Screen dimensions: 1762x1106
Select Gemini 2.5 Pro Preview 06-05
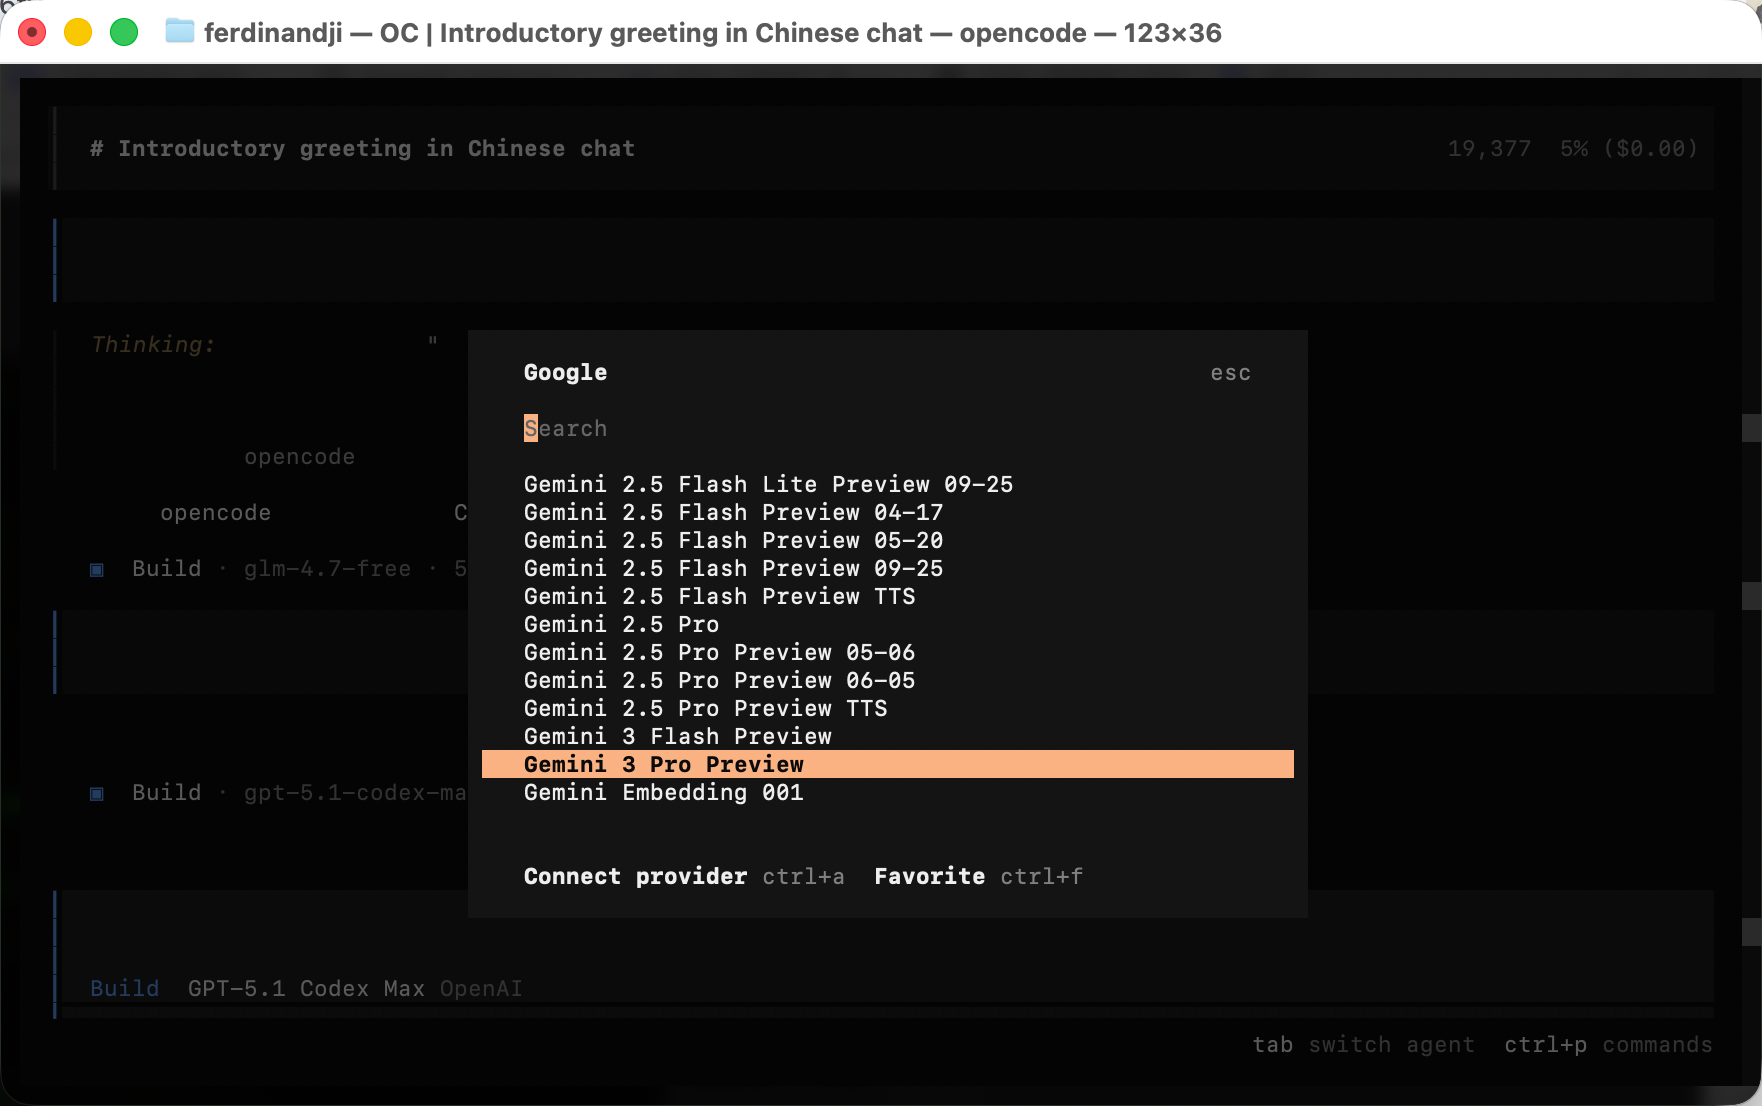719,680
